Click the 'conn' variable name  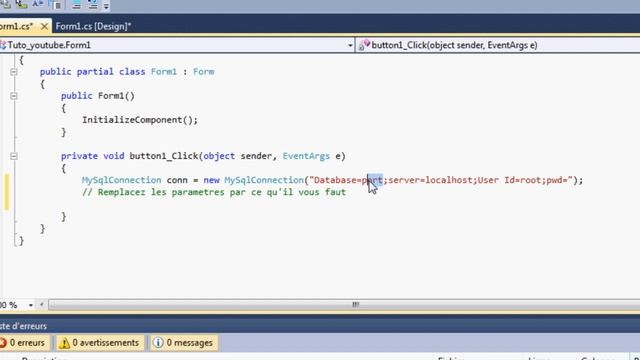click(x=177, y=180)
